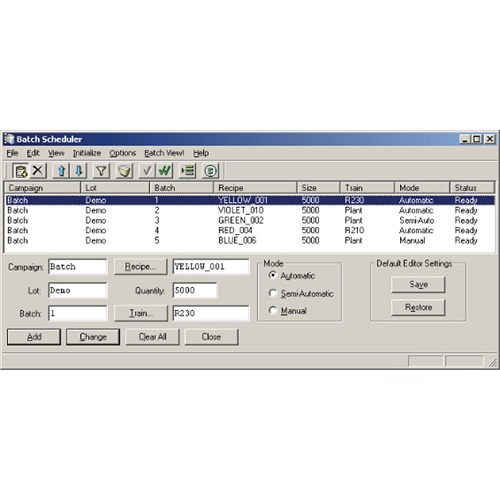Click the Train... browse button
The width and height of the screenshot is (500, 500).
[x=141, y=313]
